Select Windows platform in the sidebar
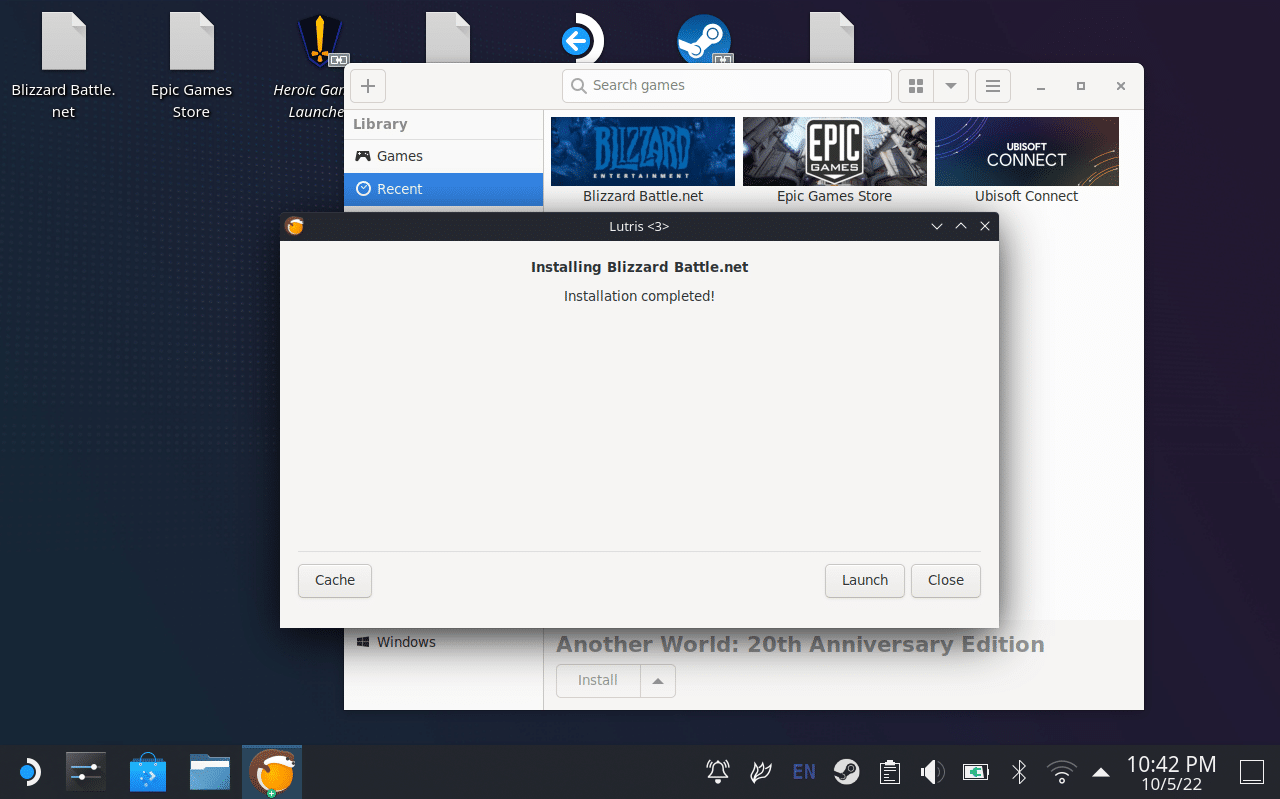The width and height of the screenshot is (1280, 799). click(x=444, y=642)
